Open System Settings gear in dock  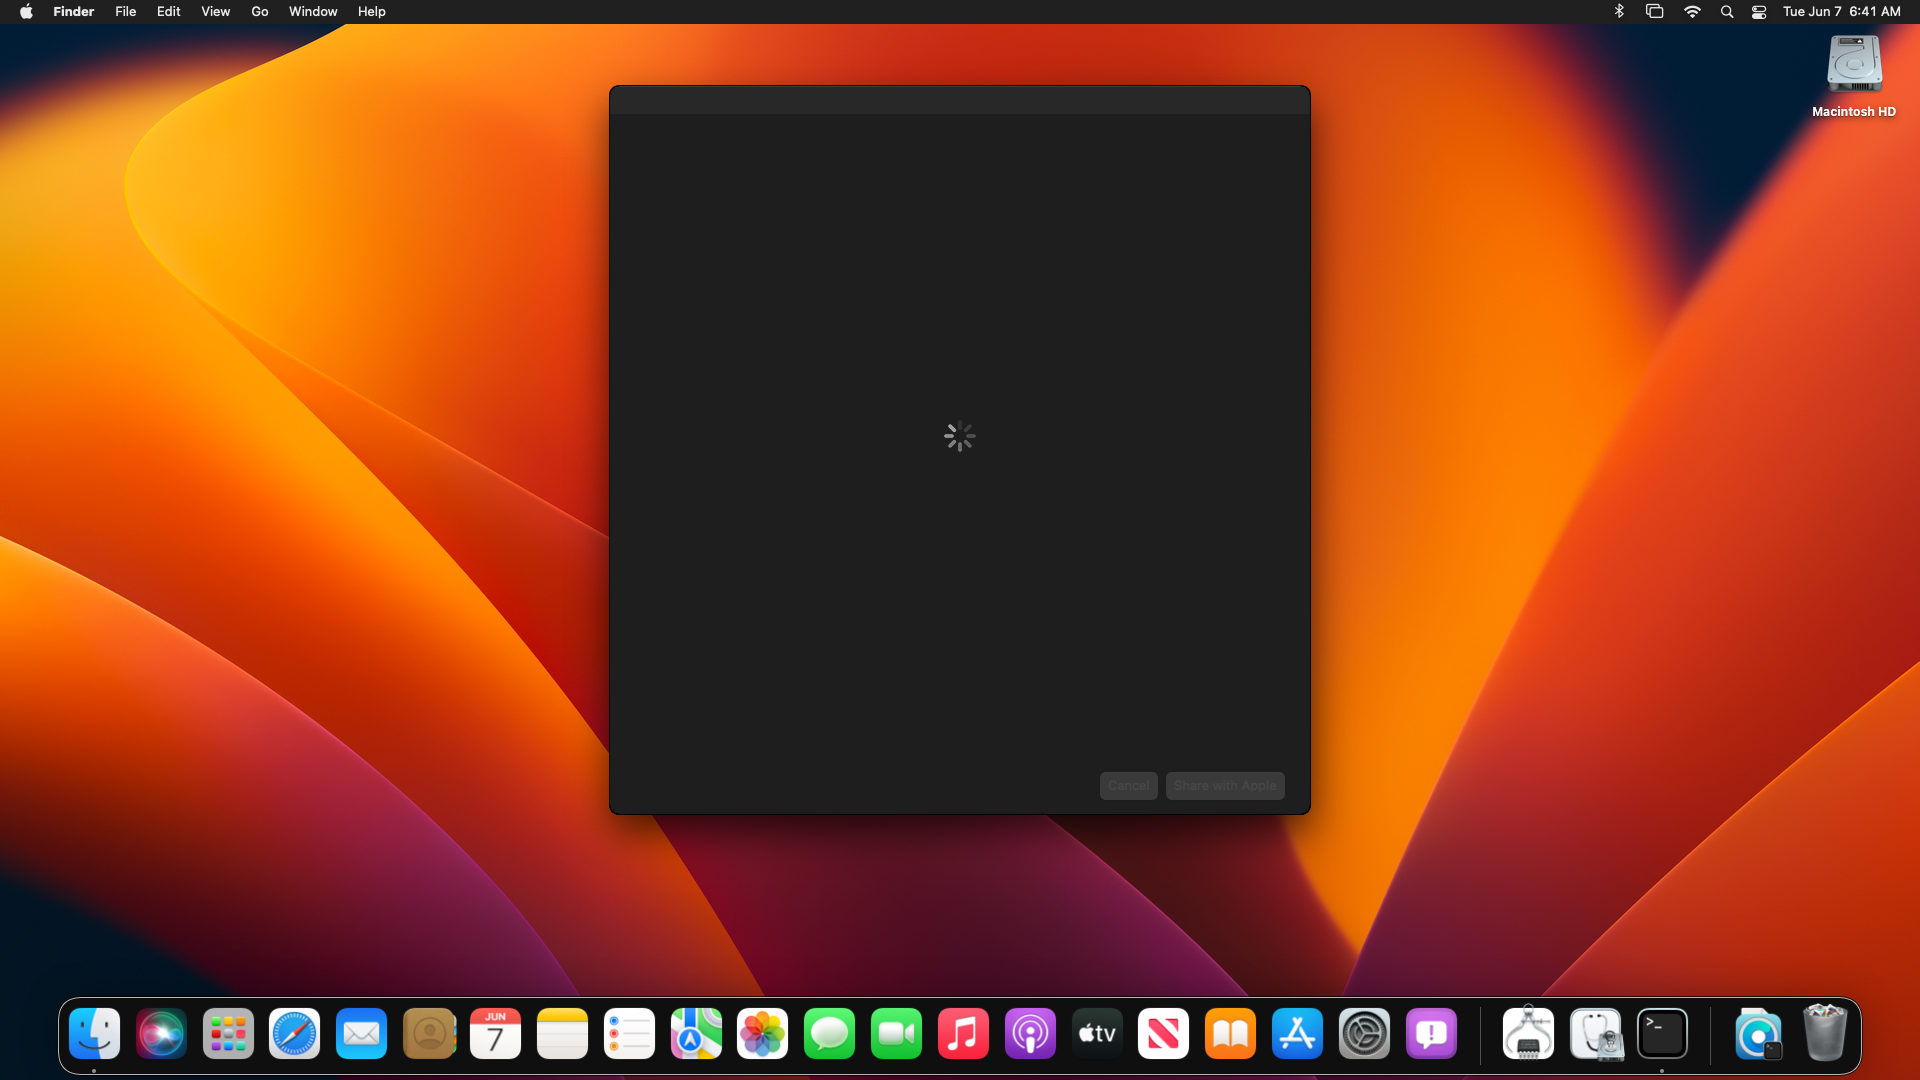coord(1364,1034)
